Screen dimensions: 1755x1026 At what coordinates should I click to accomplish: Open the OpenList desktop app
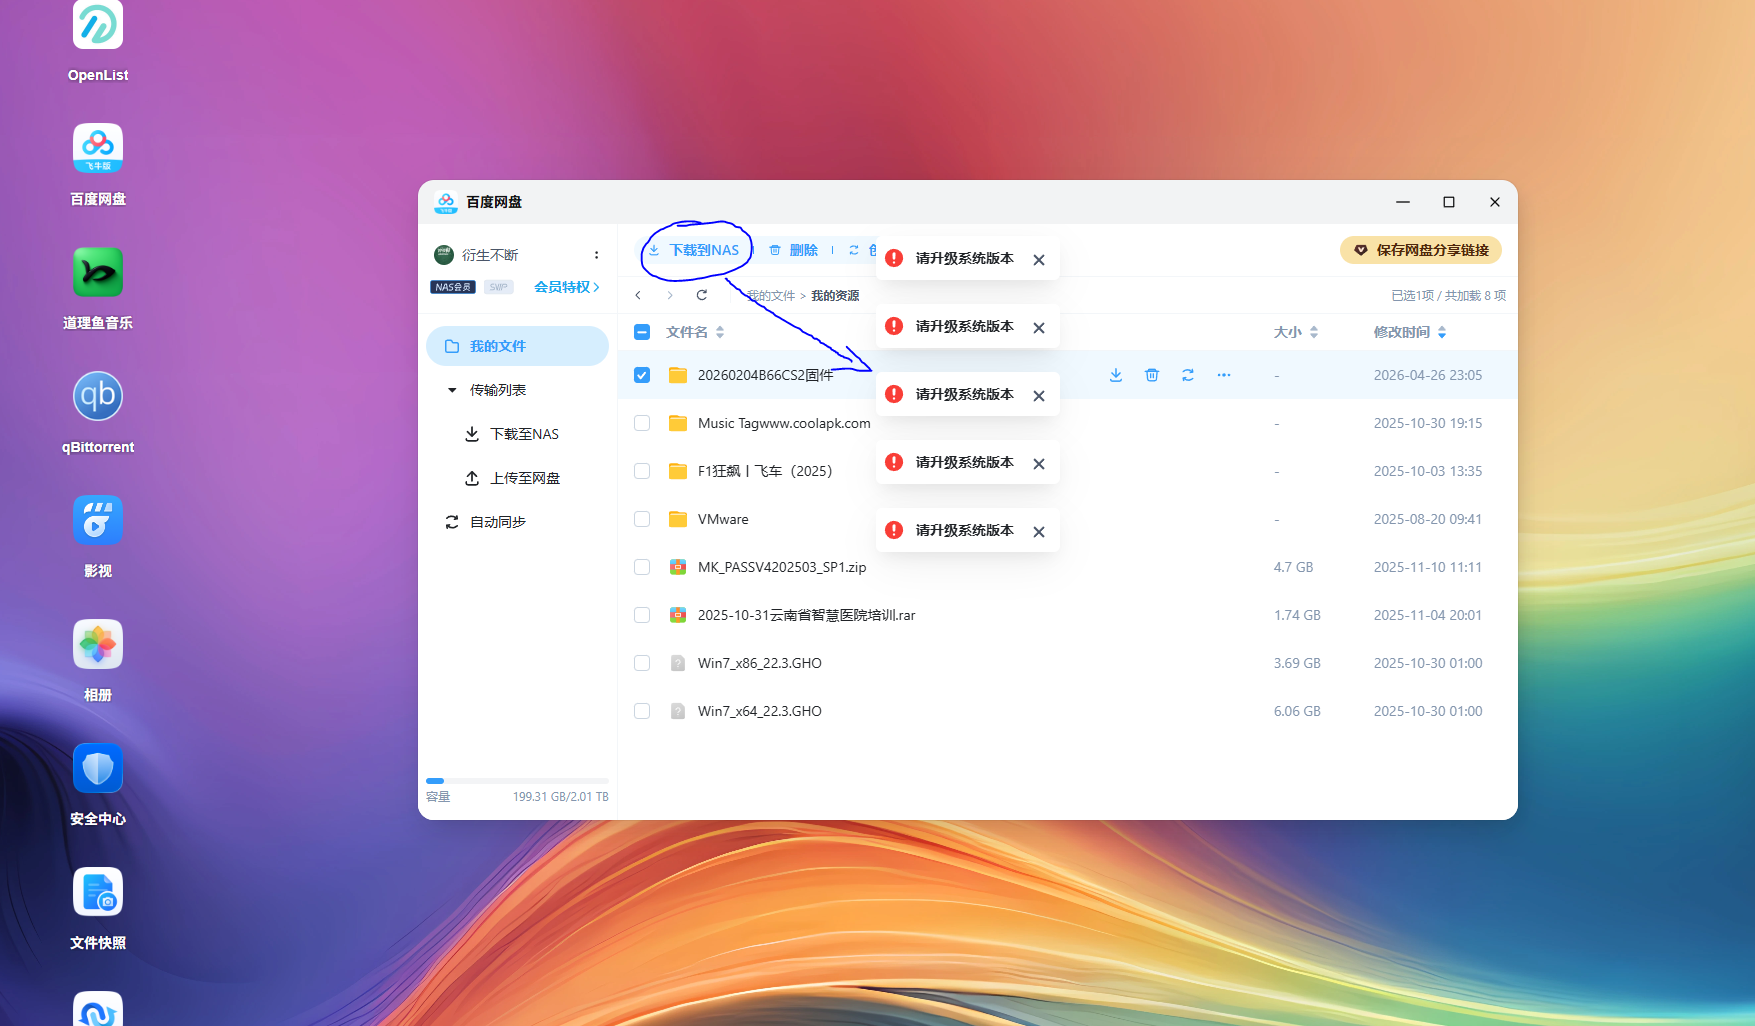[98, 26]
